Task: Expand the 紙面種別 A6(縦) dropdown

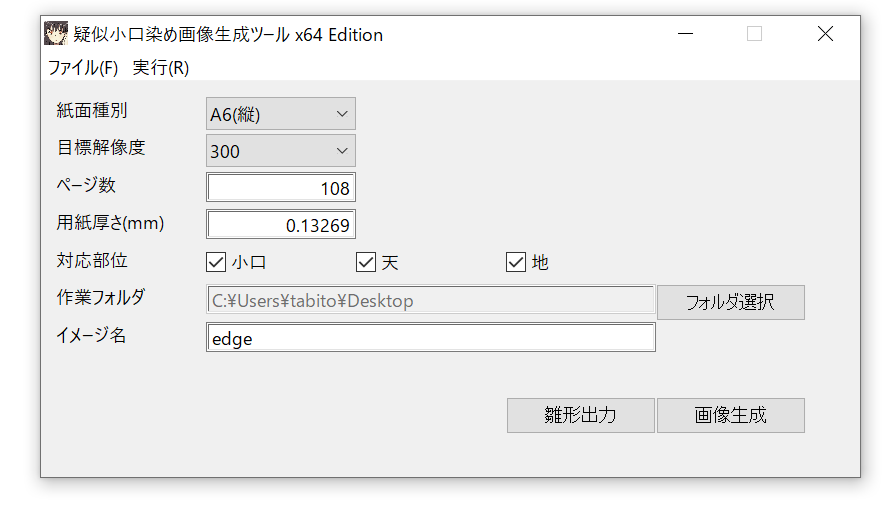Action: (280, 114)
